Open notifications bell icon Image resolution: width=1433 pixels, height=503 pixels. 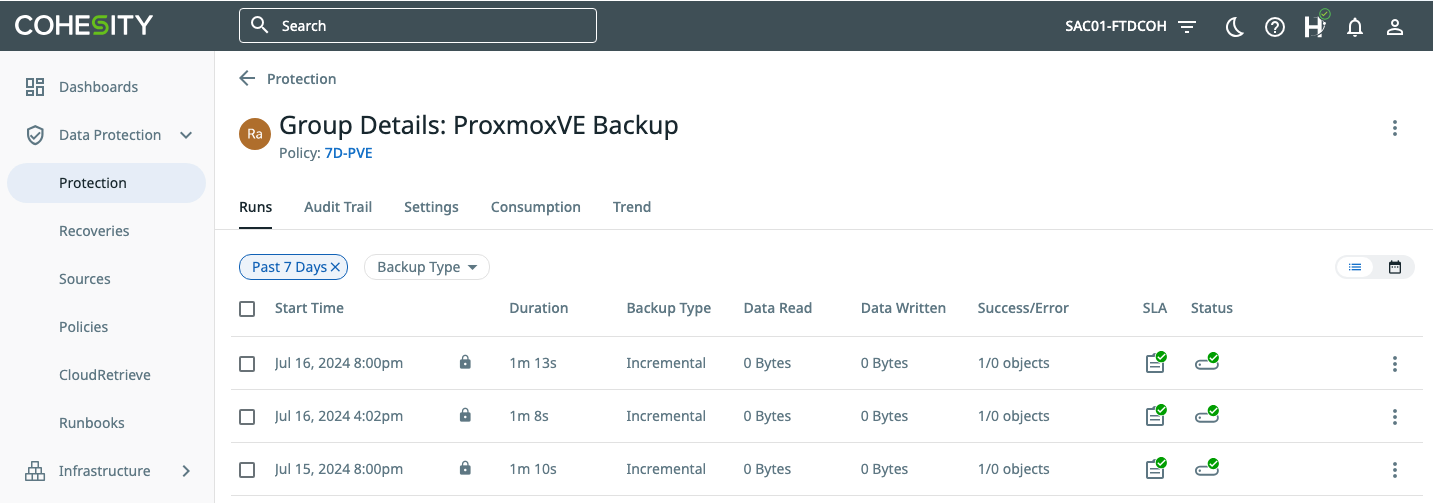point(1355,27)
